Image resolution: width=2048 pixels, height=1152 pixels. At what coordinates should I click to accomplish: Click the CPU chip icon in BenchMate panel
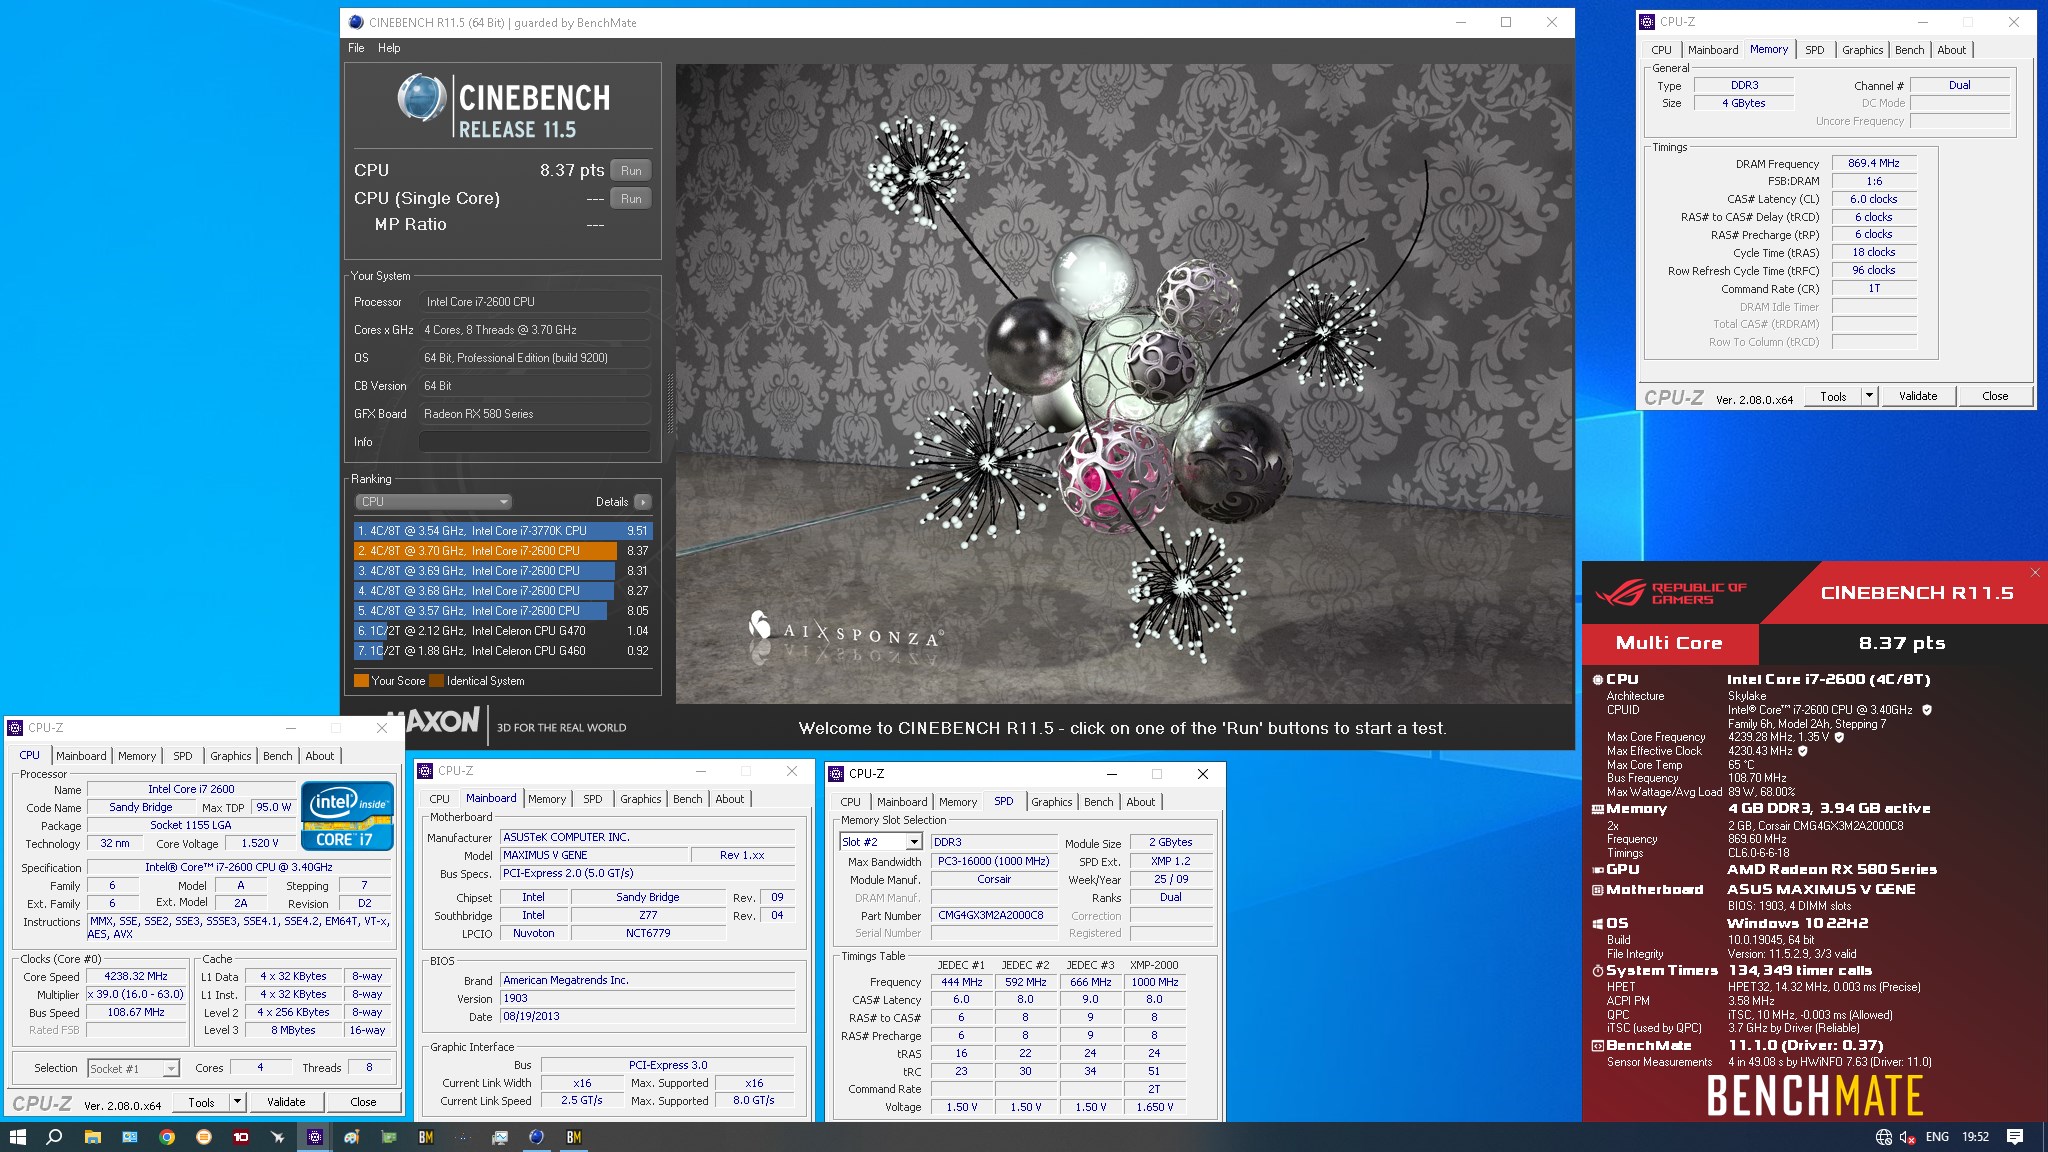tap(1597, 679)
